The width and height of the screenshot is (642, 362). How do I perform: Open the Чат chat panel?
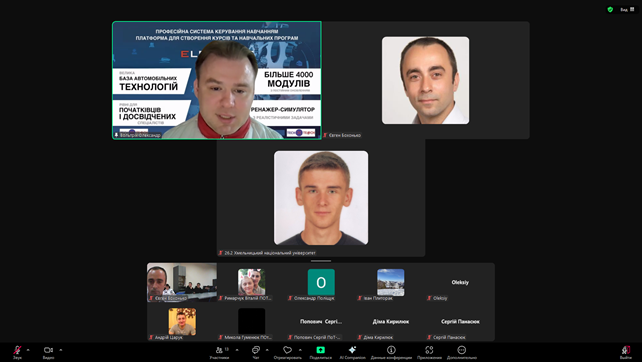coord(256,351)
